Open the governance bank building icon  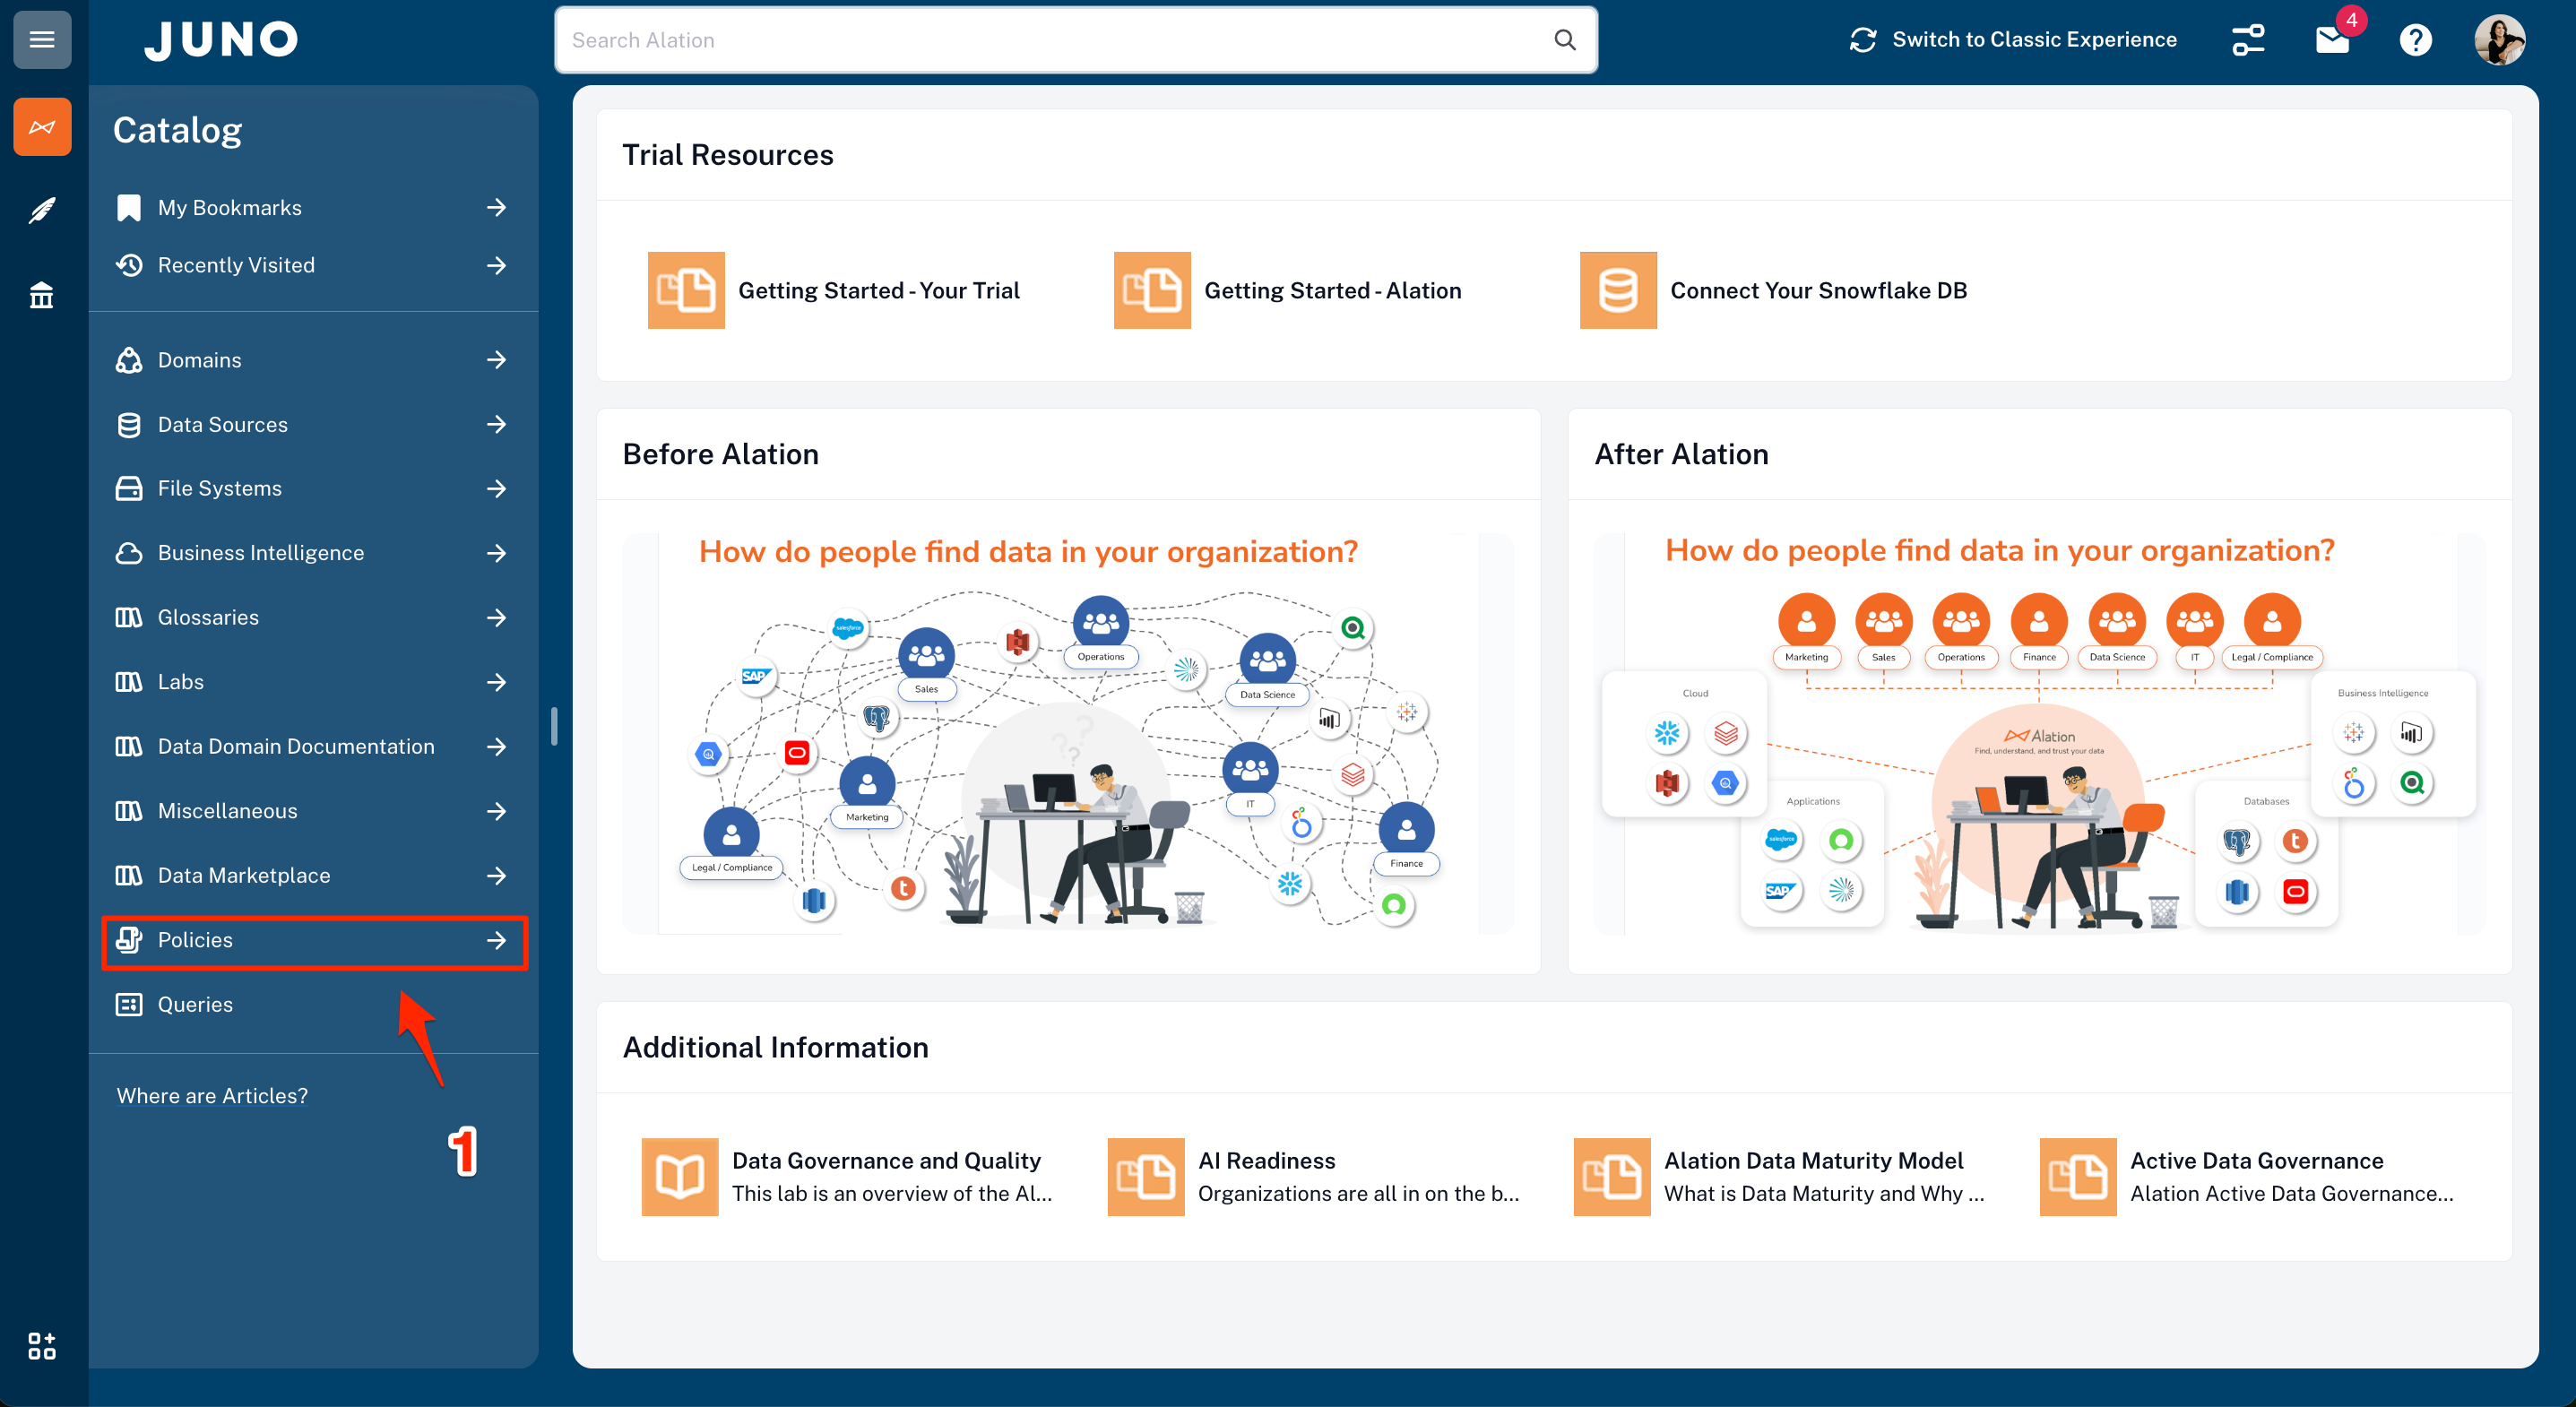click(x=42, y=295)
